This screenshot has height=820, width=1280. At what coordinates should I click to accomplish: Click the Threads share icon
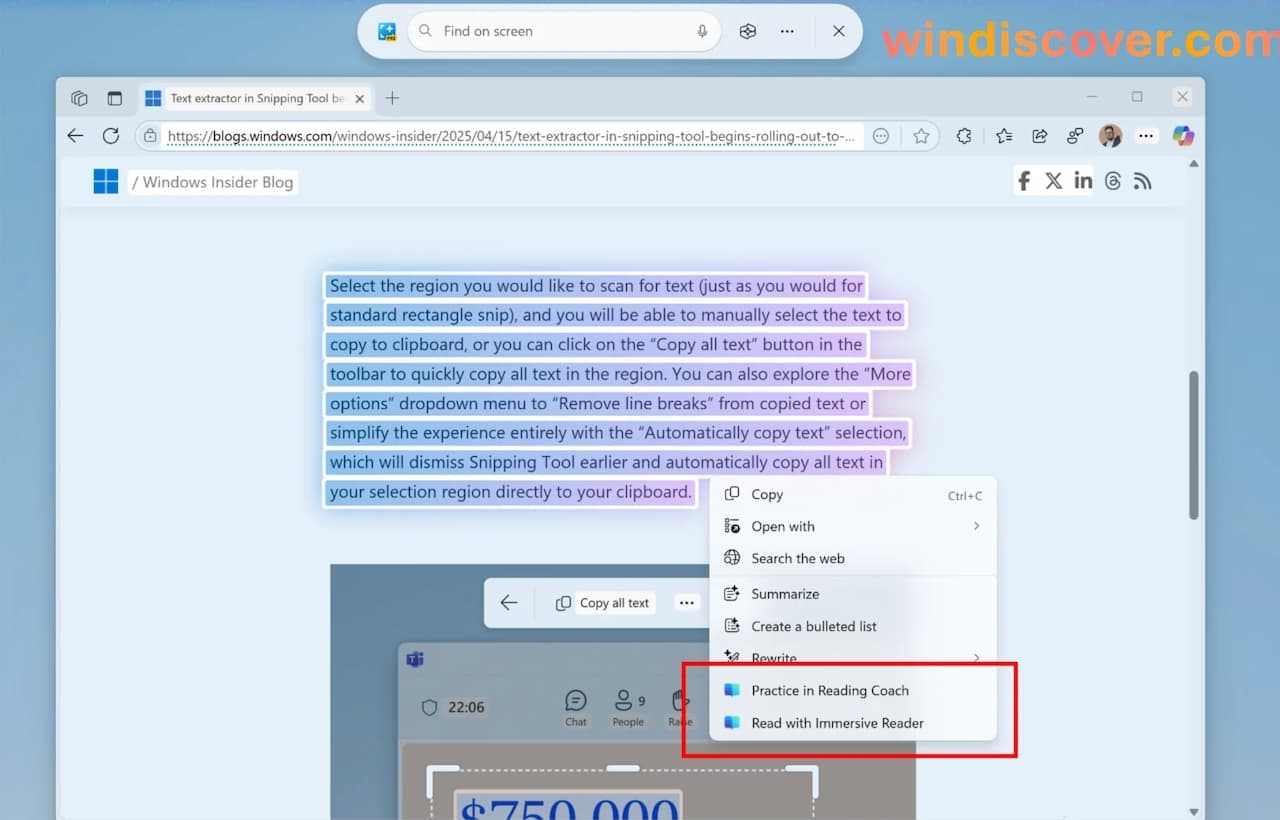(x=1113, y=181)
